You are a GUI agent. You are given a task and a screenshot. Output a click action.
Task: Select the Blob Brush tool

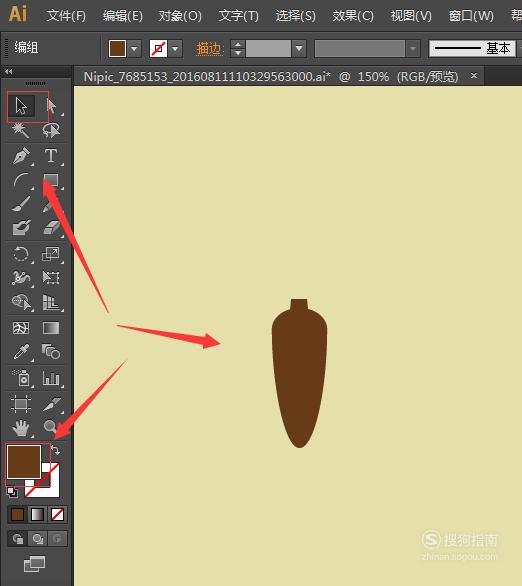(21, 228)
